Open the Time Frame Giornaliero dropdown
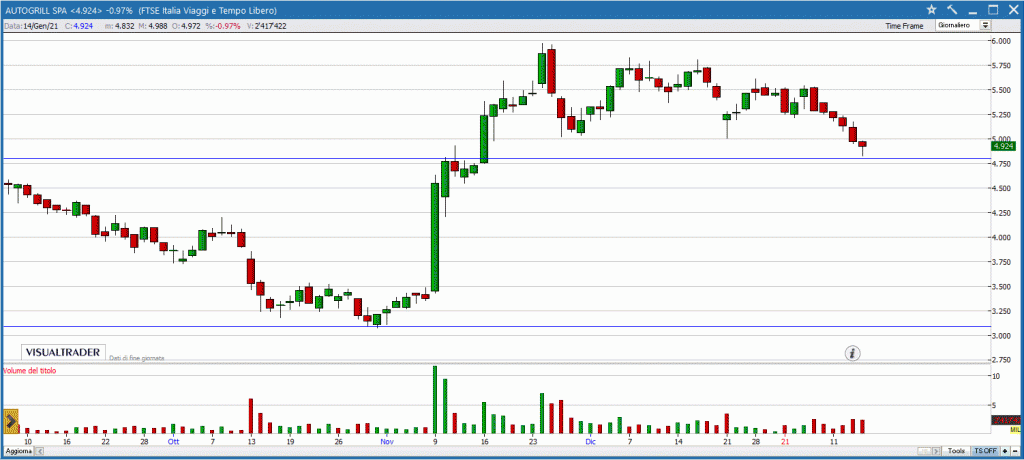This screenshot has height=460, width=1024. (964, 25)
